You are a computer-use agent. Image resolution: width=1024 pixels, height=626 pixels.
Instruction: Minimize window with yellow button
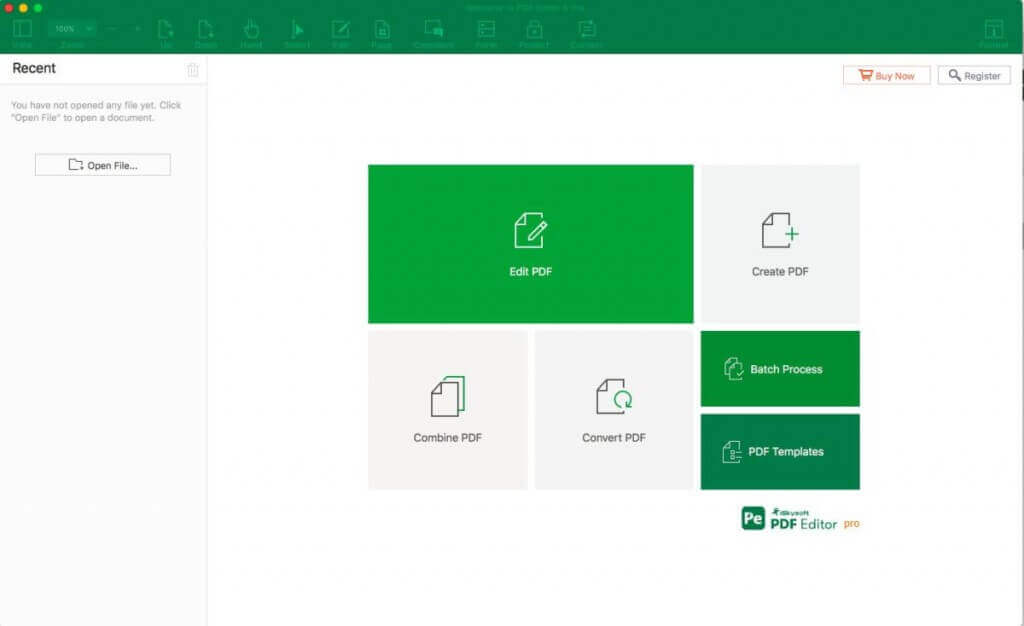pos(23,8)
